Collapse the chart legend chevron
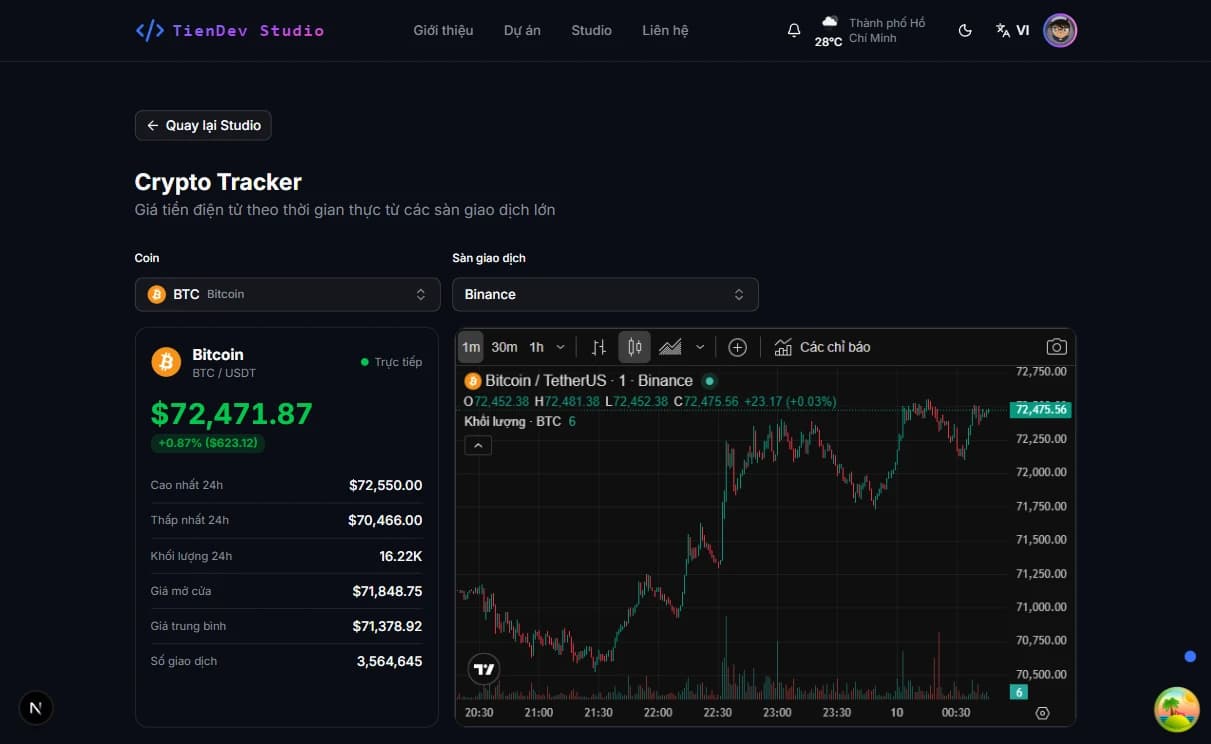This screenshot has width=1211, height=744. point(478,445)
